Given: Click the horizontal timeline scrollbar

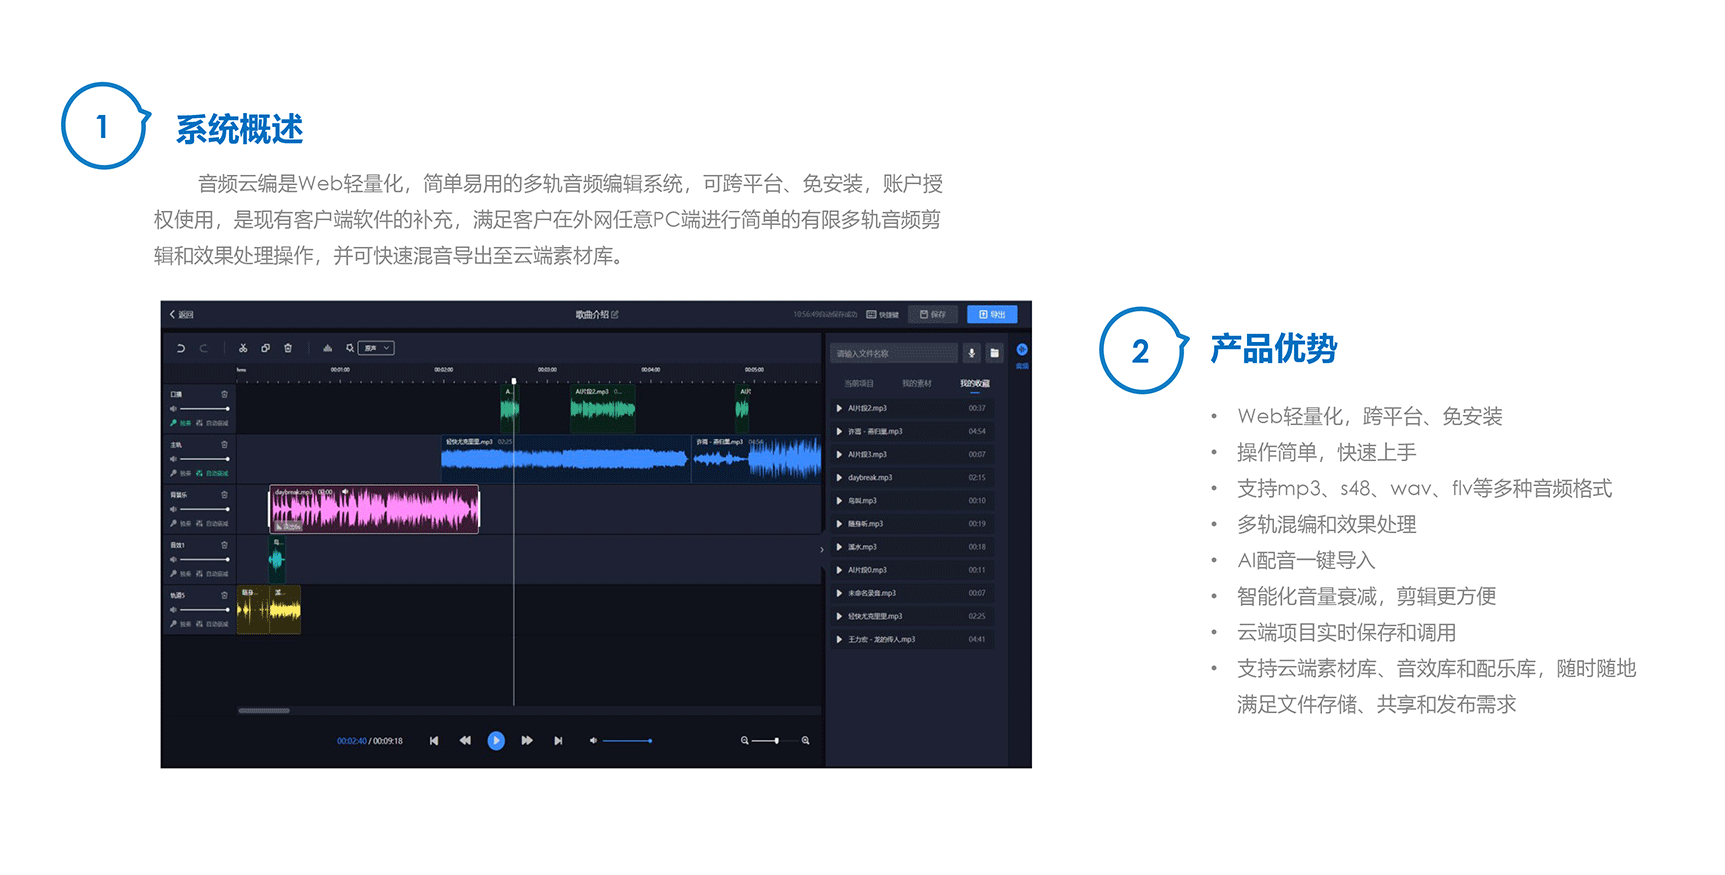Looking at the screenshot, I should pos(264,711).
